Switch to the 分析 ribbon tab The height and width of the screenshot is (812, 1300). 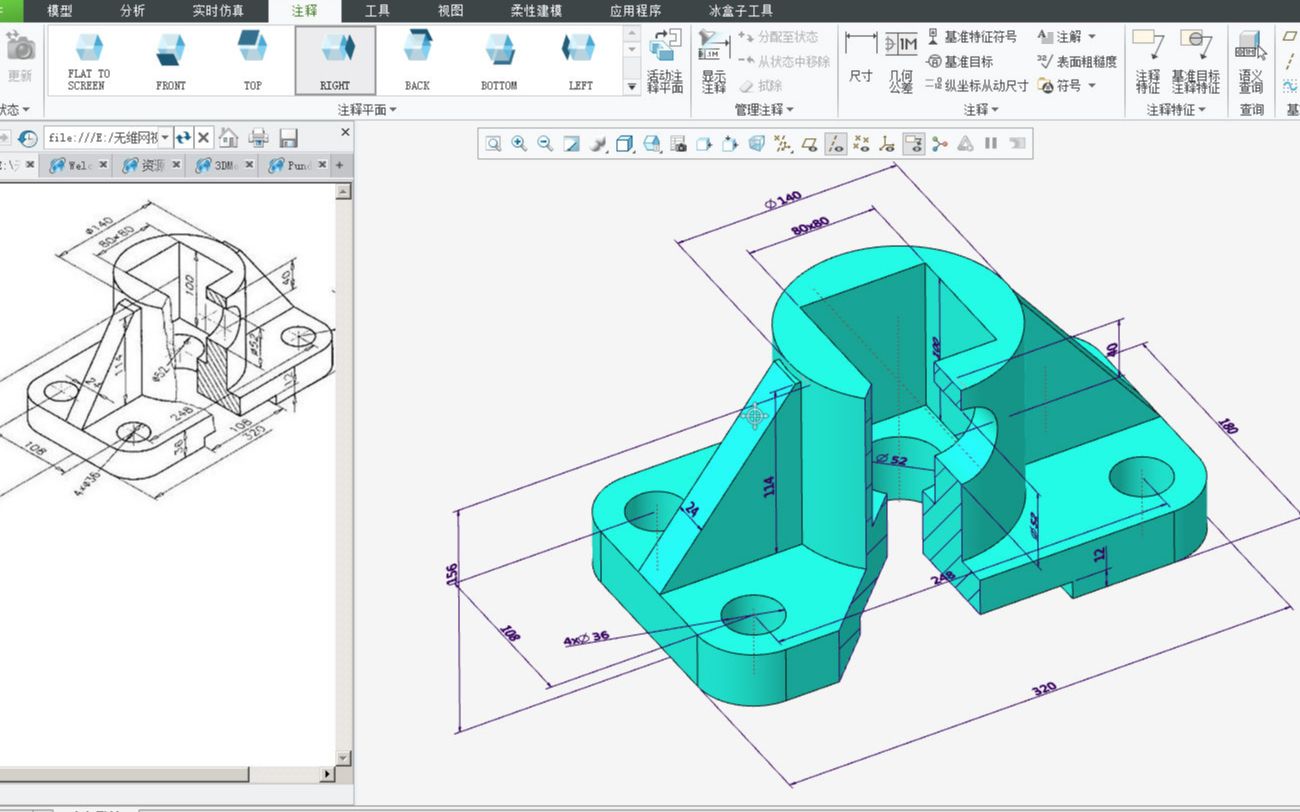(x=132, y=11)
